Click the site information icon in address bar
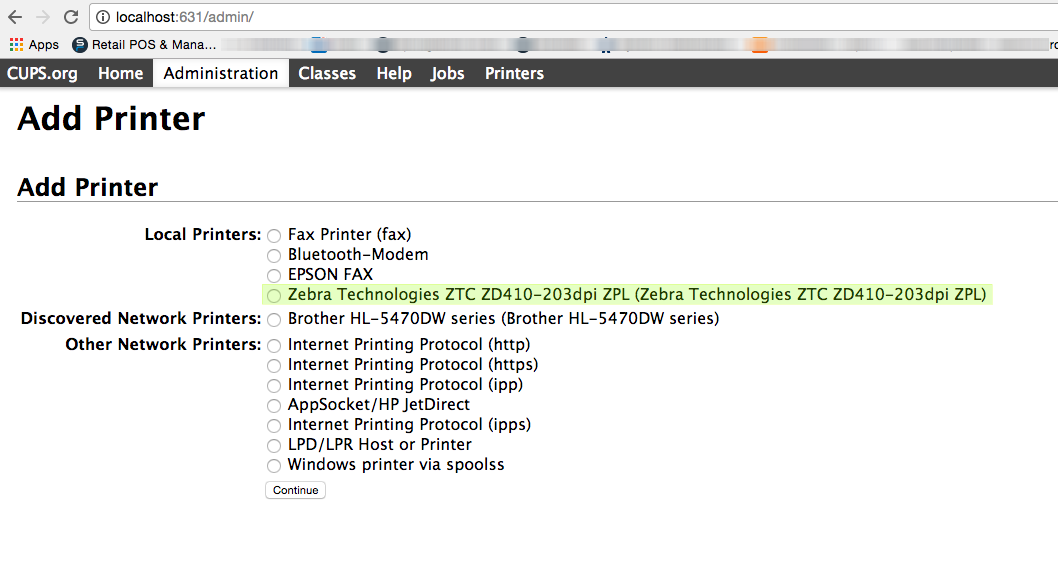The height and width of the screenshot is (574, 1058). click(103, 17)
